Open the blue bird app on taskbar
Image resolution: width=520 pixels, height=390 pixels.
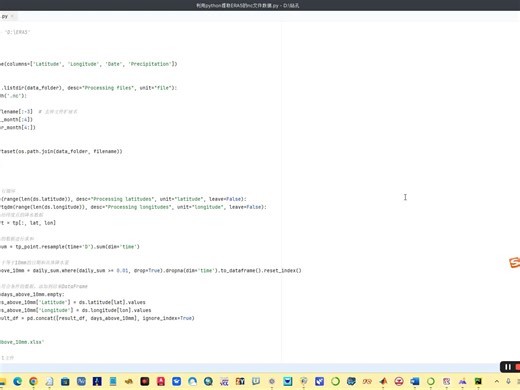pyautogui.click(x=177, y=381)
